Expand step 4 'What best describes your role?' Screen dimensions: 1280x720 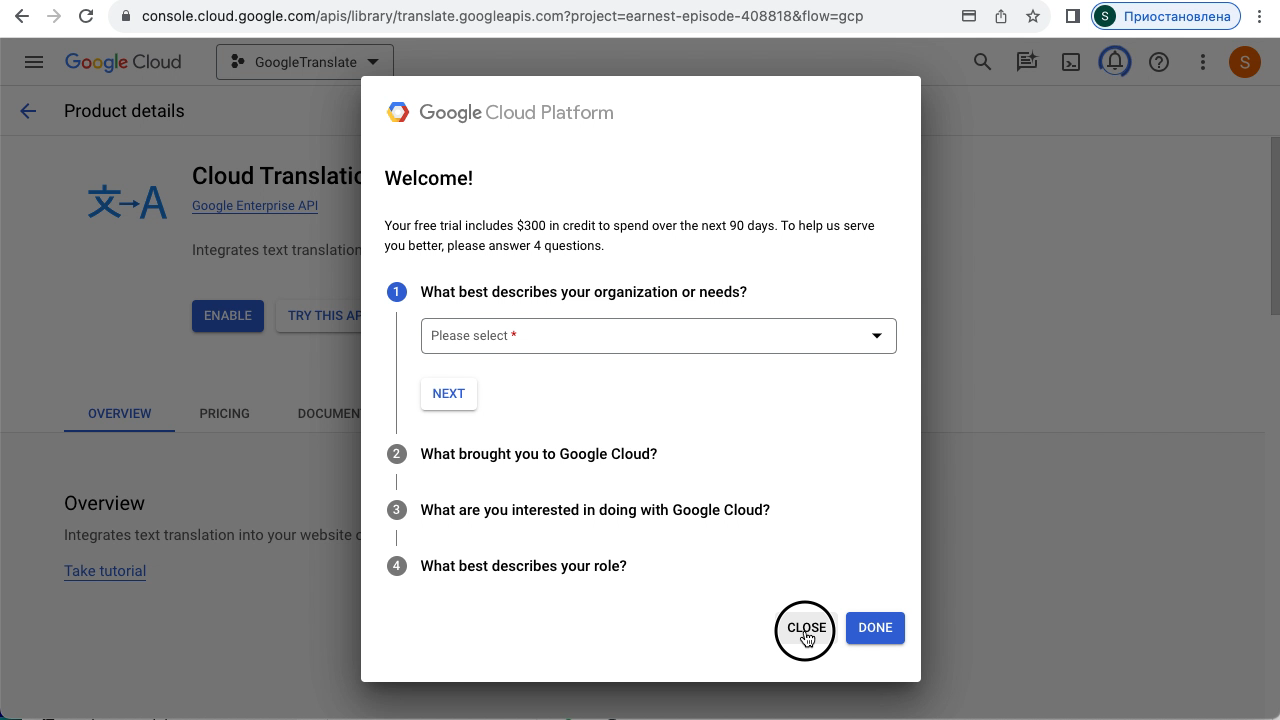click(523, 566)
